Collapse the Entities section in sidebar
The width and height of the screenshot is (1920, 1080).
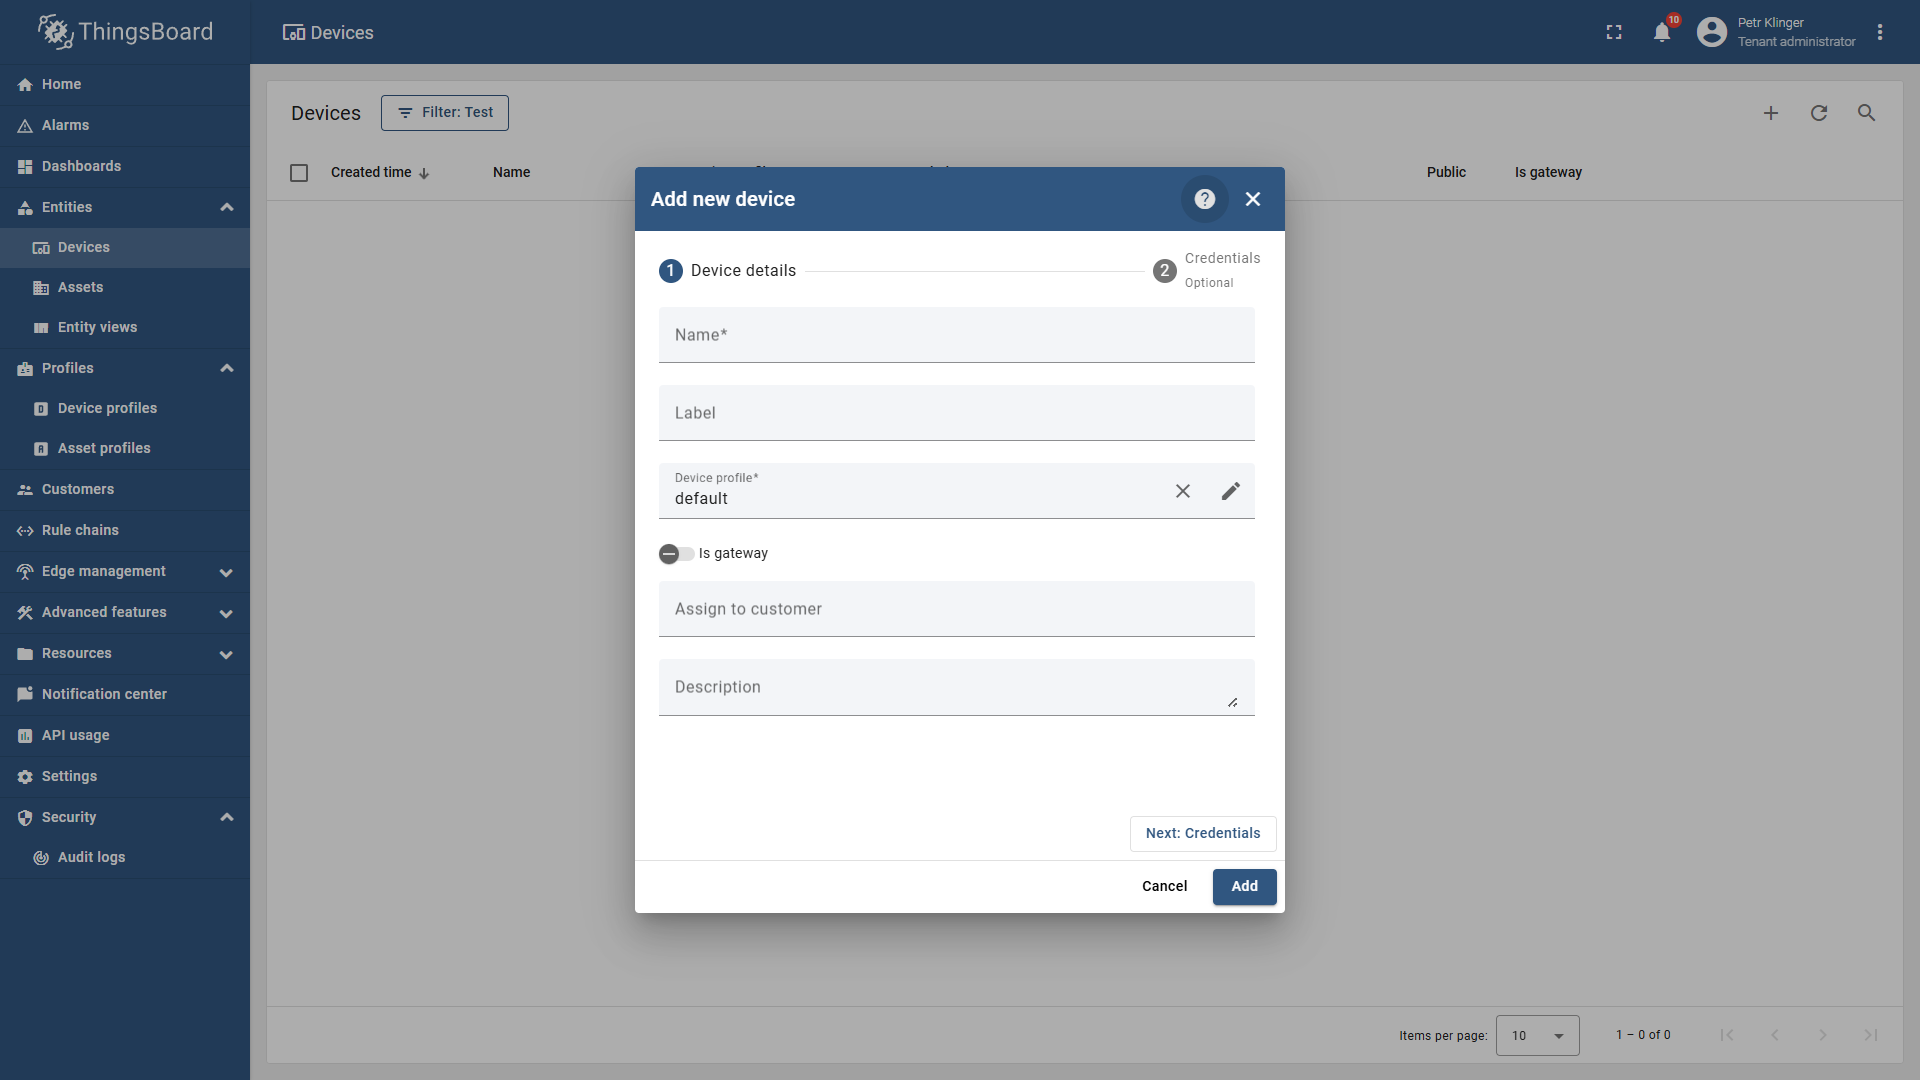click(x=227, y=207)
